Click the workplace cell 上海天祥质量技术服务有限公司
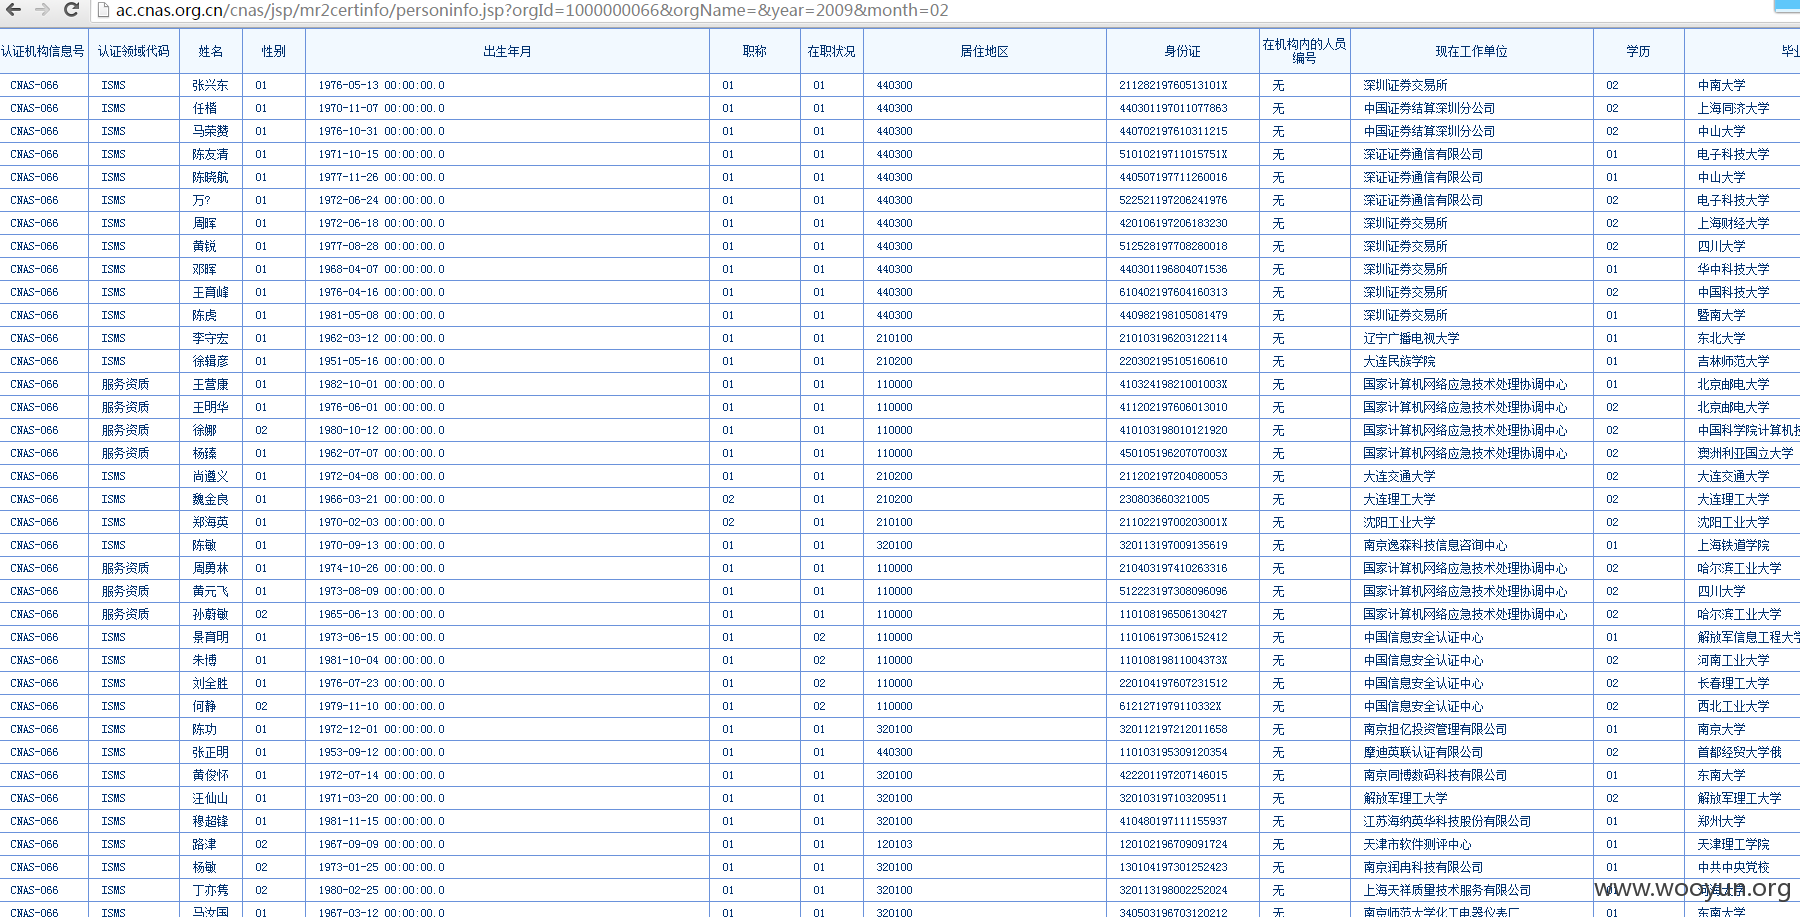 (x=1447, y=890)
